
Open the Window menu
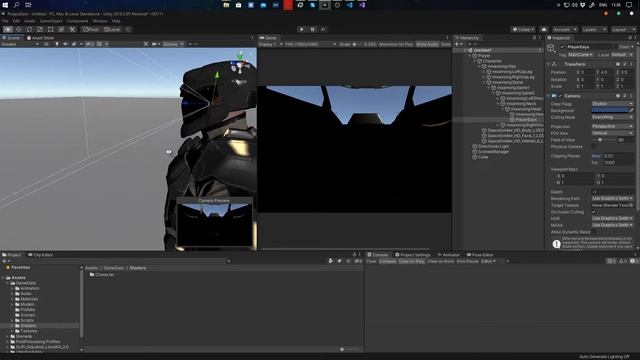click(100, 21)
